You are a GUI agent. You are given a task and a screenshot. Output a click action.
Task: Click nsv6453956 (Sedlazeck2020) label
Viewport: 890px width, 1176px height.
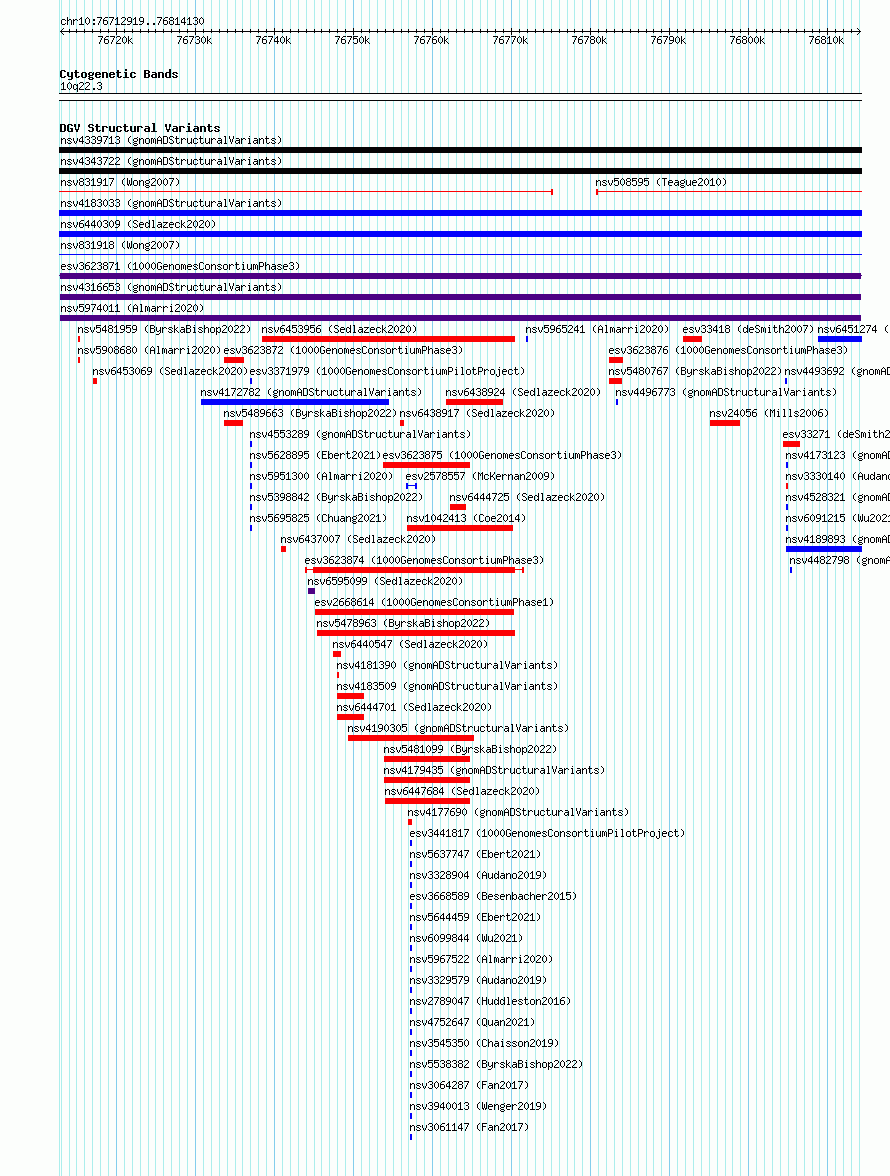pyautogui.click(x=339, y=329)
